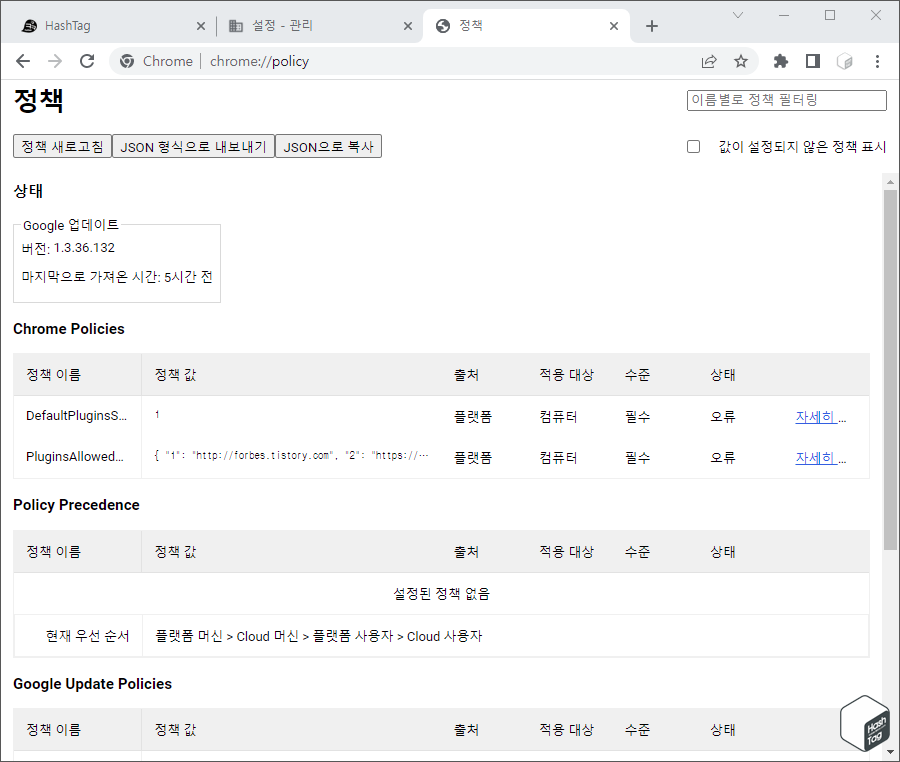Click the 이름별로 정책 필터링 input field

click(786, 100)
